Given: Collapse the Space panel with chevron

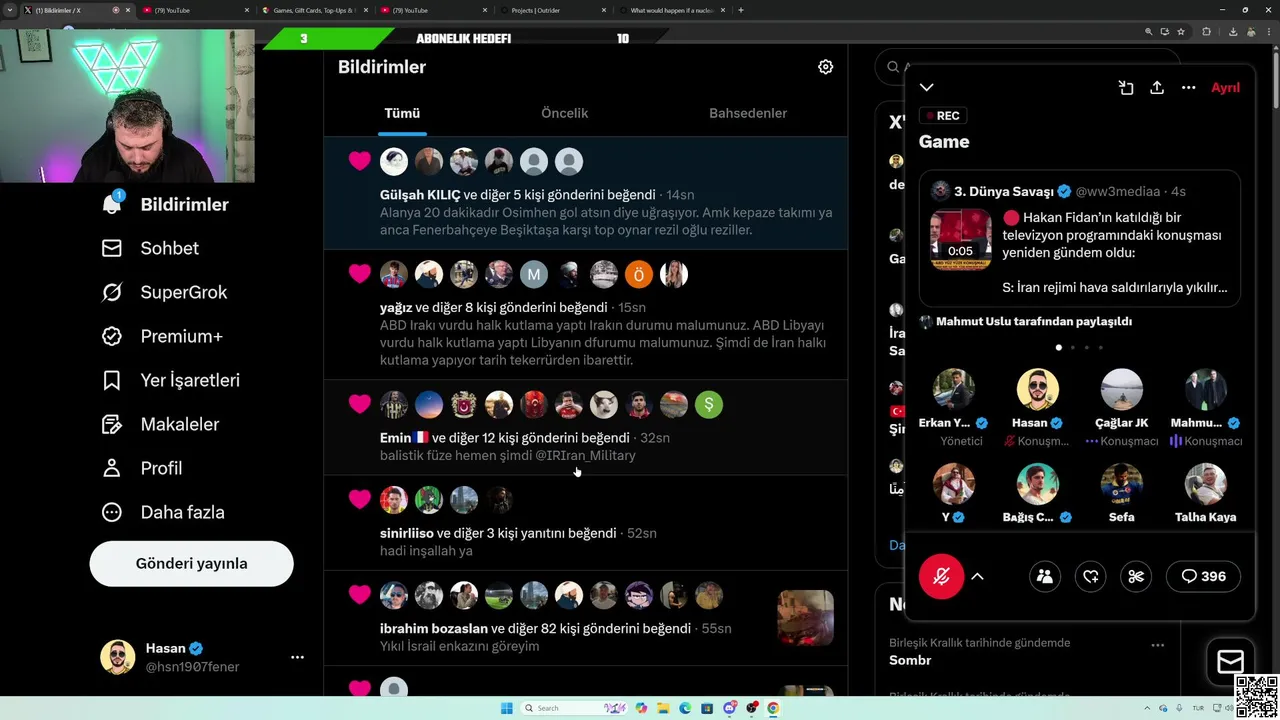Looking at the screenshot, I should [x=927, y=88].
